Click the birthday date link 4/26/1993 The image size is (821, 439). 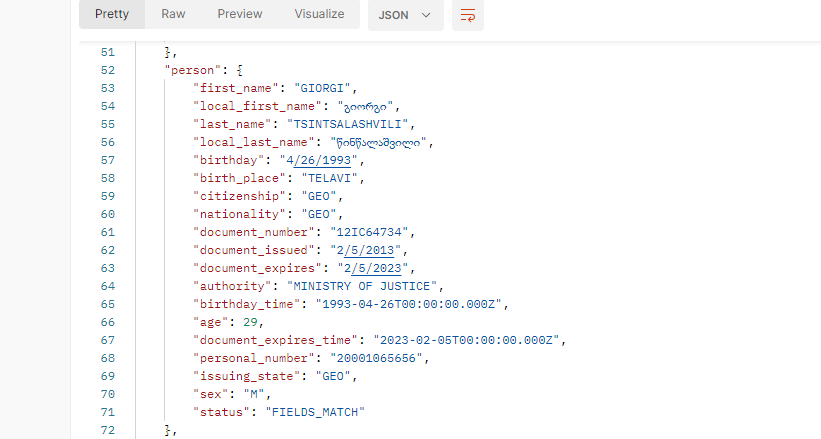pyautogui.click(x=321, y=160)
